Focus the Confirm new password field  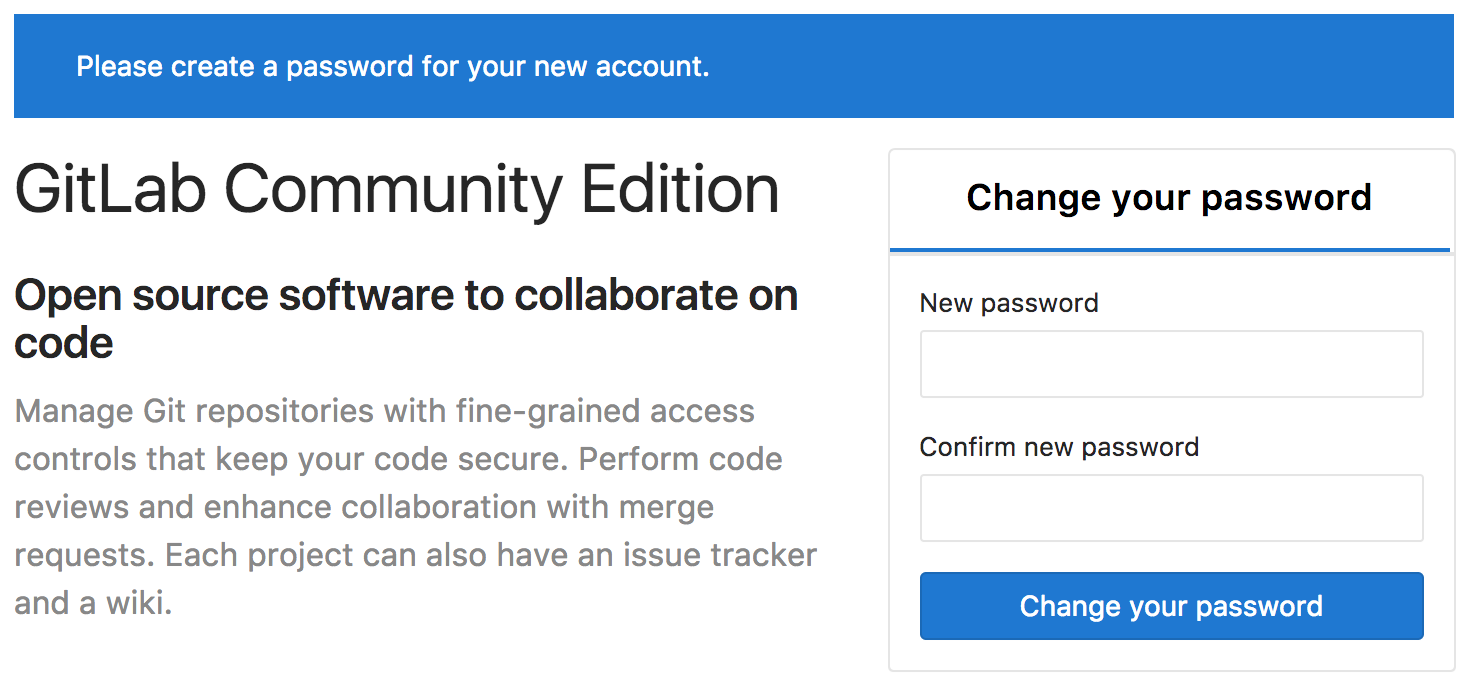(x=1171, y=508)
